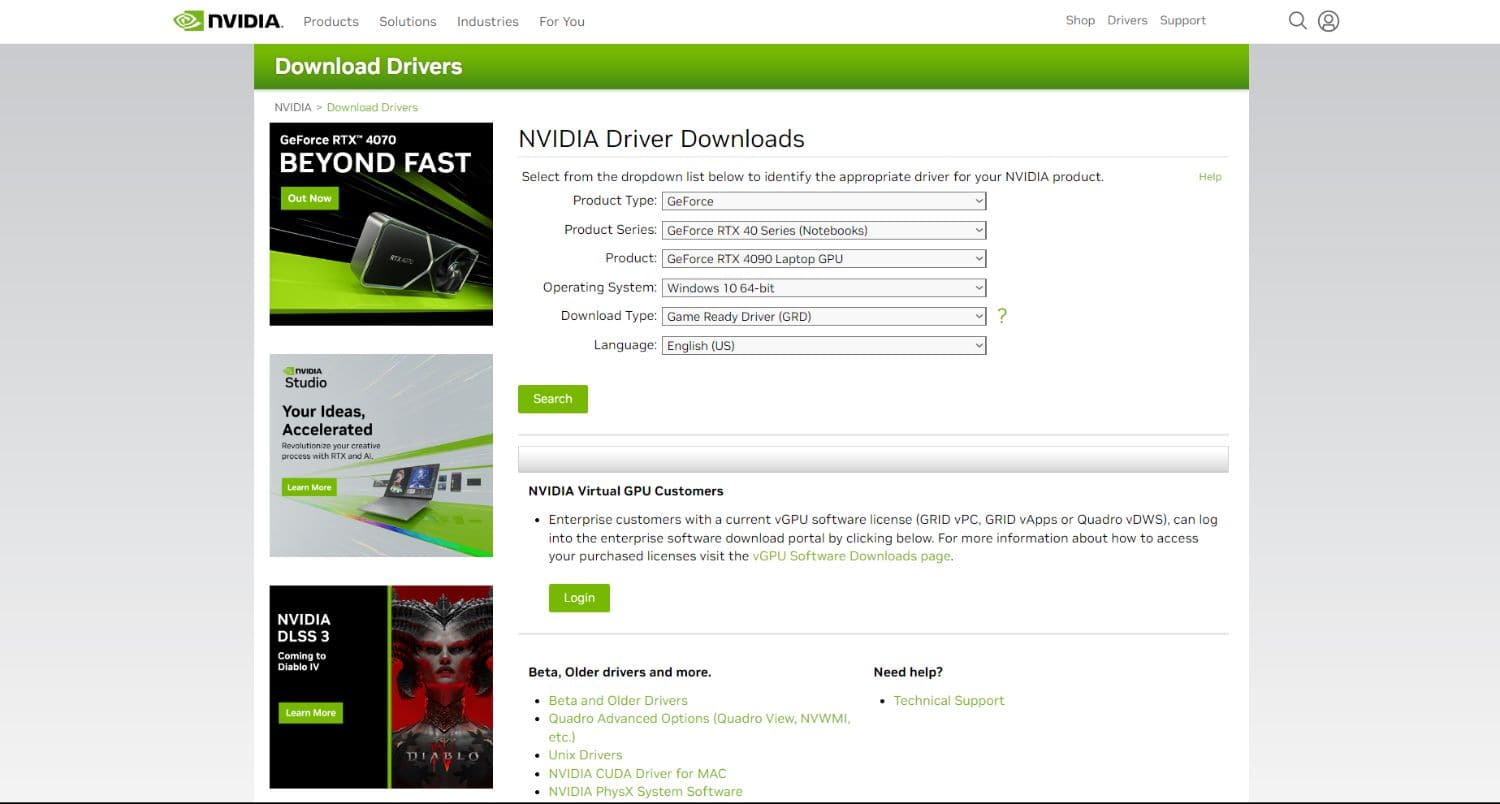
Task: Click the Download Drivers green banner title
Action: click(368, 66)
